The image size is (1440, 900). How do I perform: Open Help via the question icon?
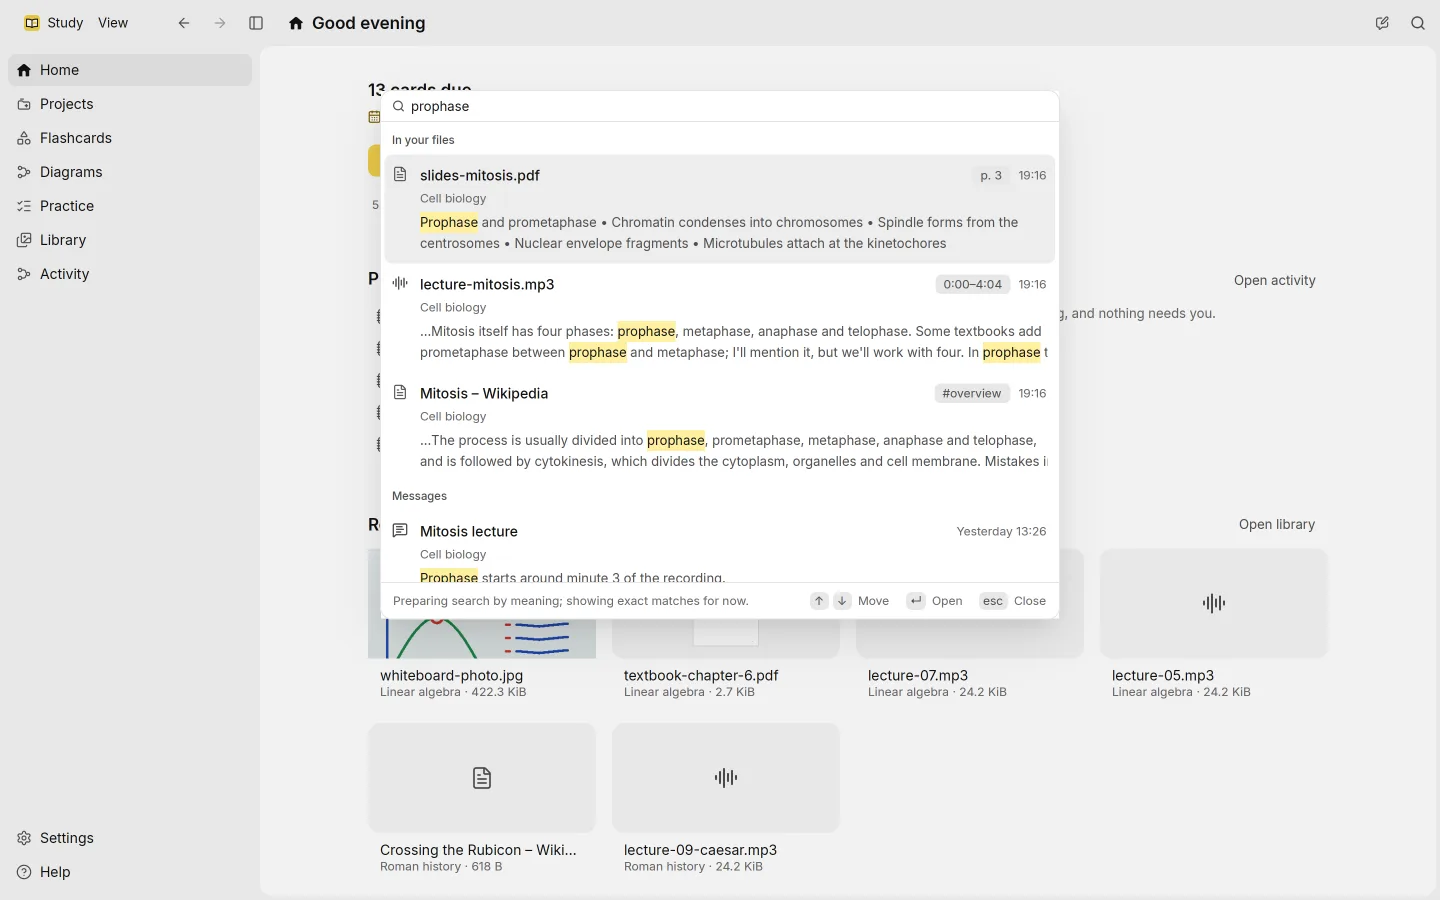click(24, 872)
